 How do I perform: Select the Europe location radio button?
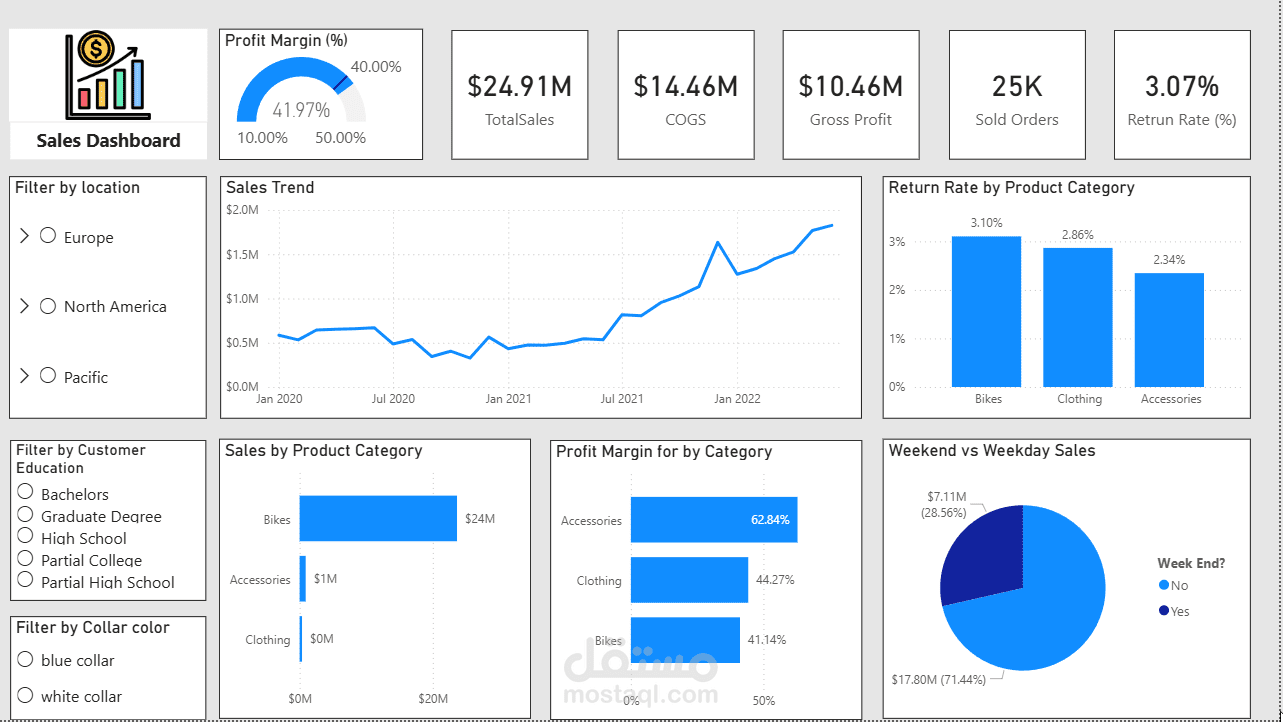[x=48, y=236]
